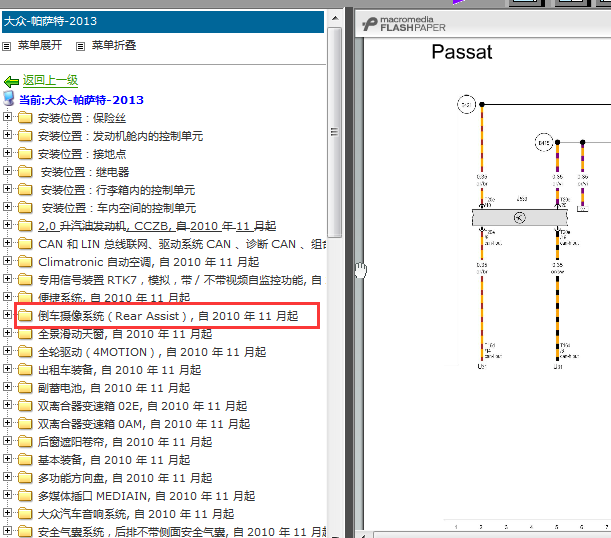Open 便捷系统, 自 2010 年 11 月起

coord(114,298)
